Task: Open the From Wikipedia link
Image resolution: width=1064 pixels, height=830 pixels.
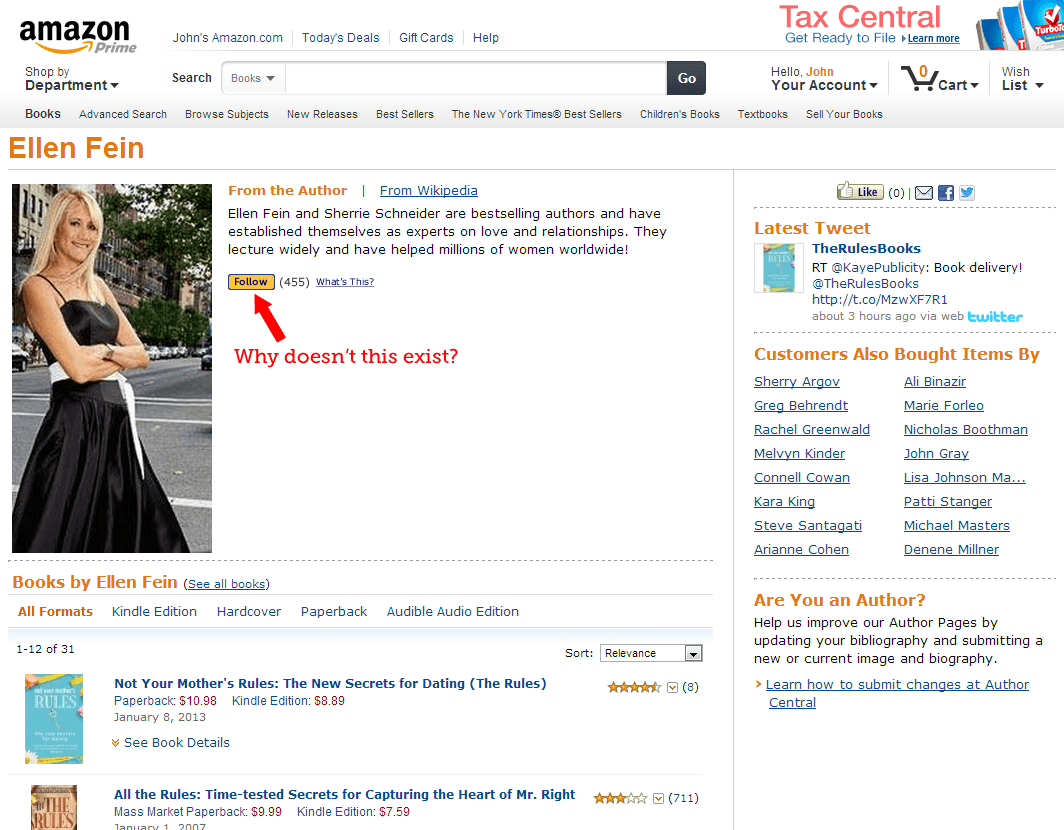Action: click(428, 190)
